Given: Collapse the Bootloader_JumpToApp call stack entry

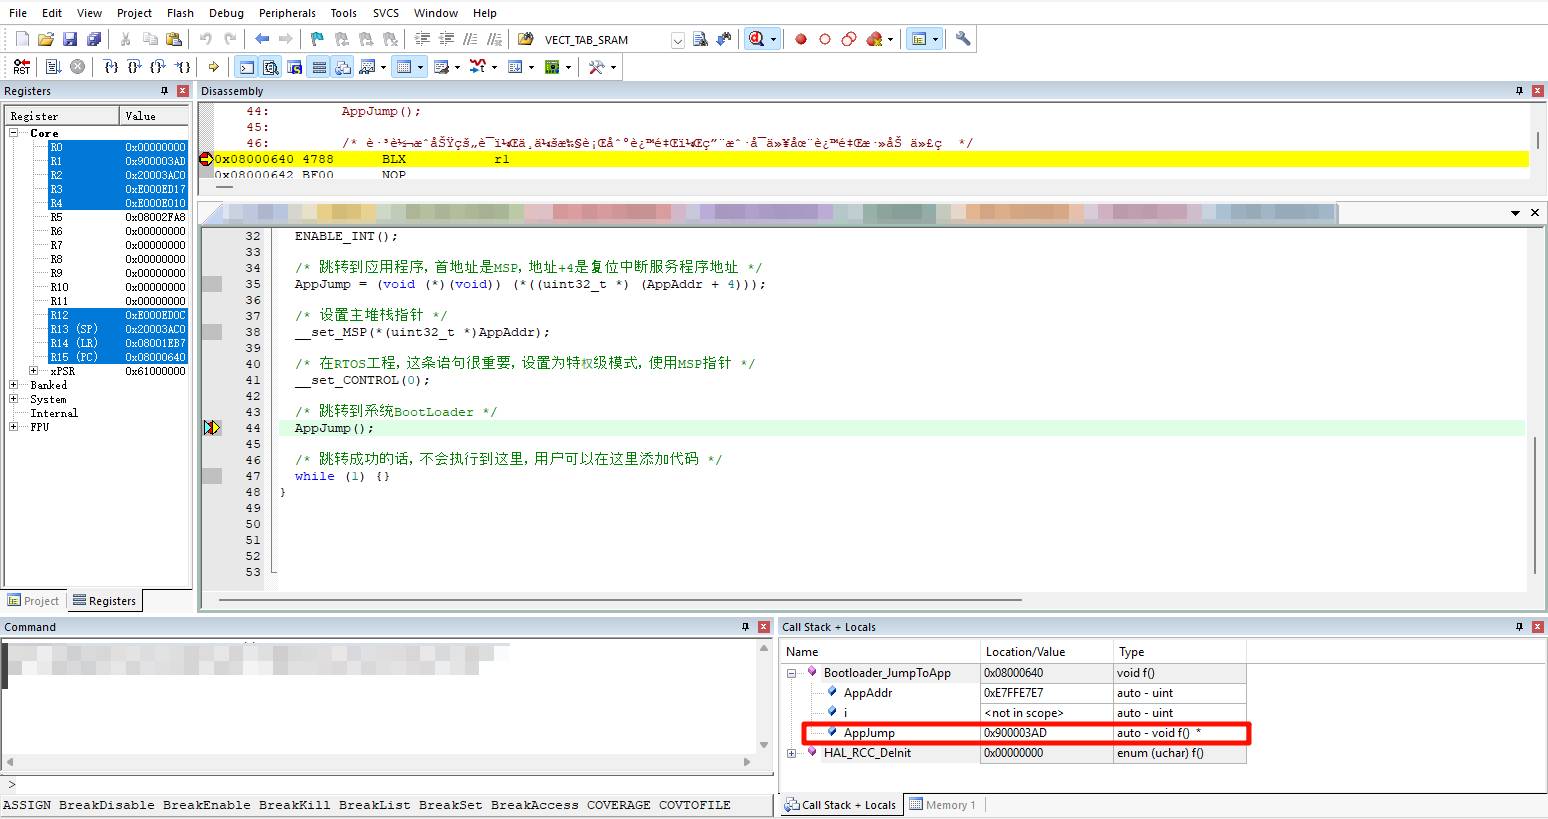Looking at the screenshot, I should (791, 673).
